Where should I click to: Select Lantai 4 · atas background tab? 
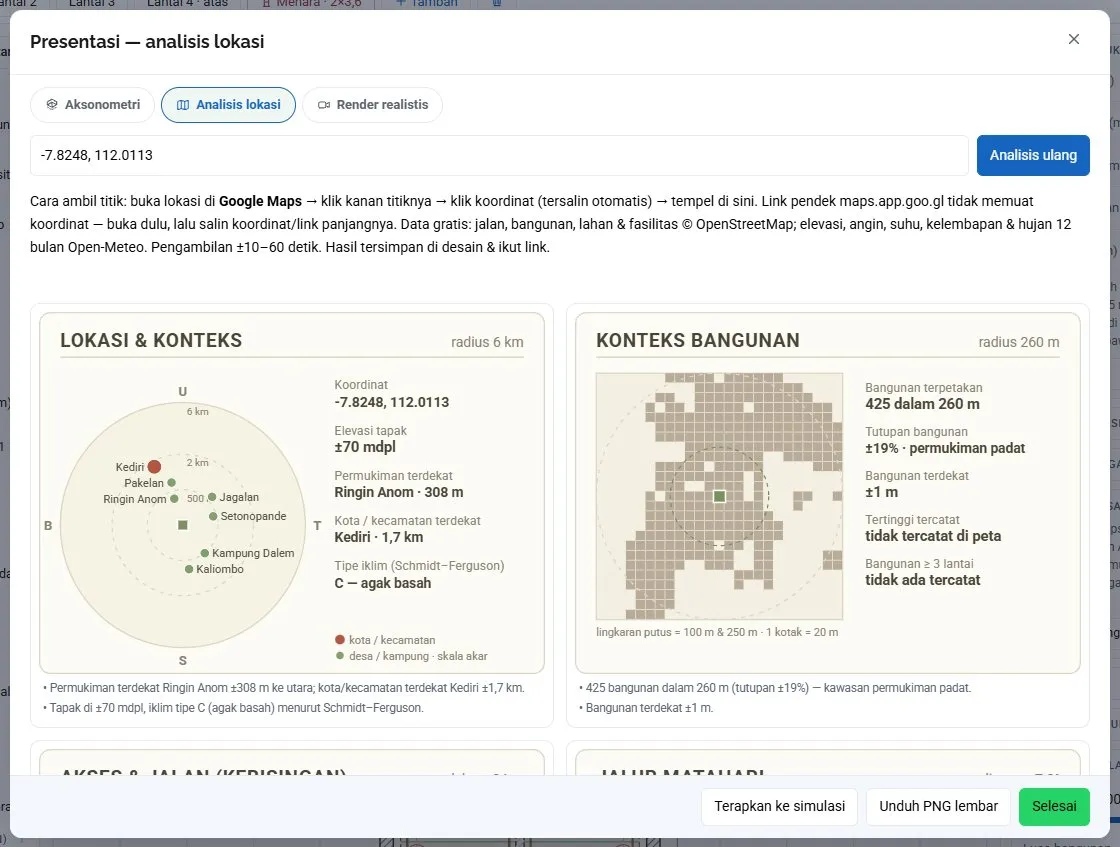pyautogui.click(x=187, y=4)
